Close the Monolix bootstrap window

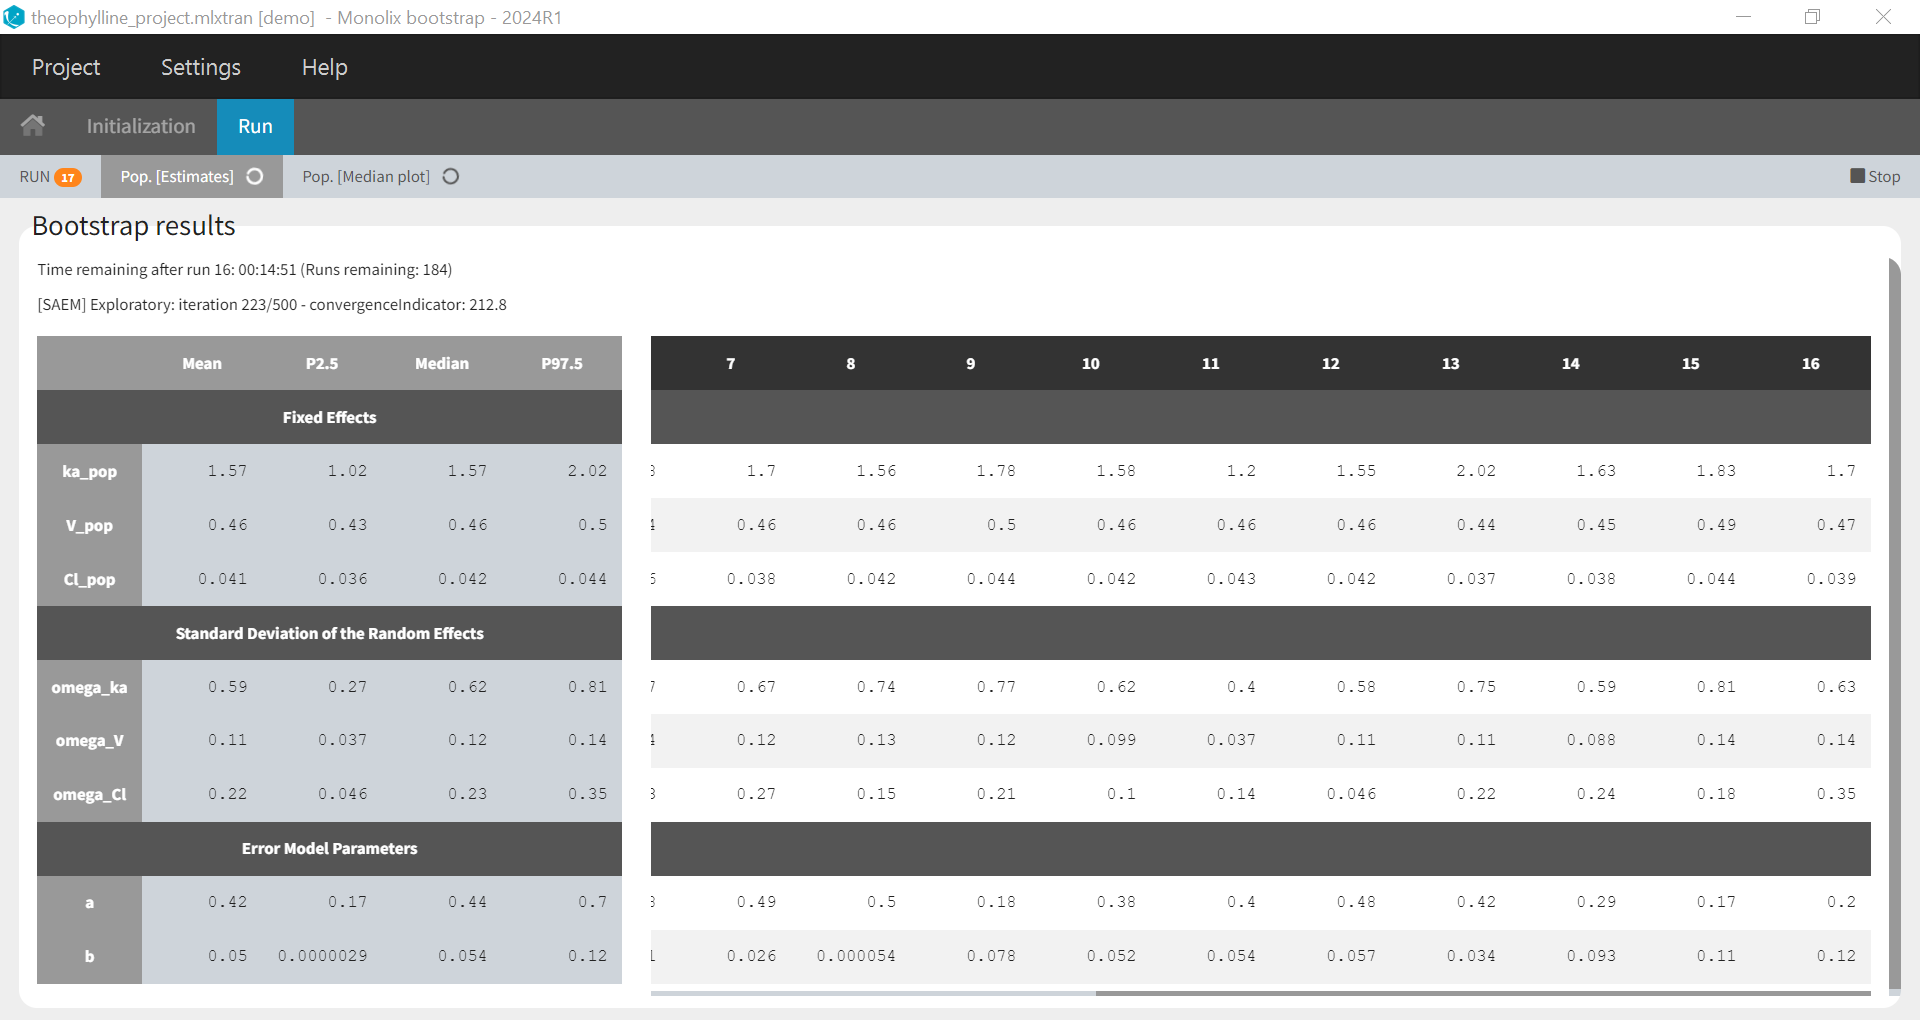coord(1883,17)
